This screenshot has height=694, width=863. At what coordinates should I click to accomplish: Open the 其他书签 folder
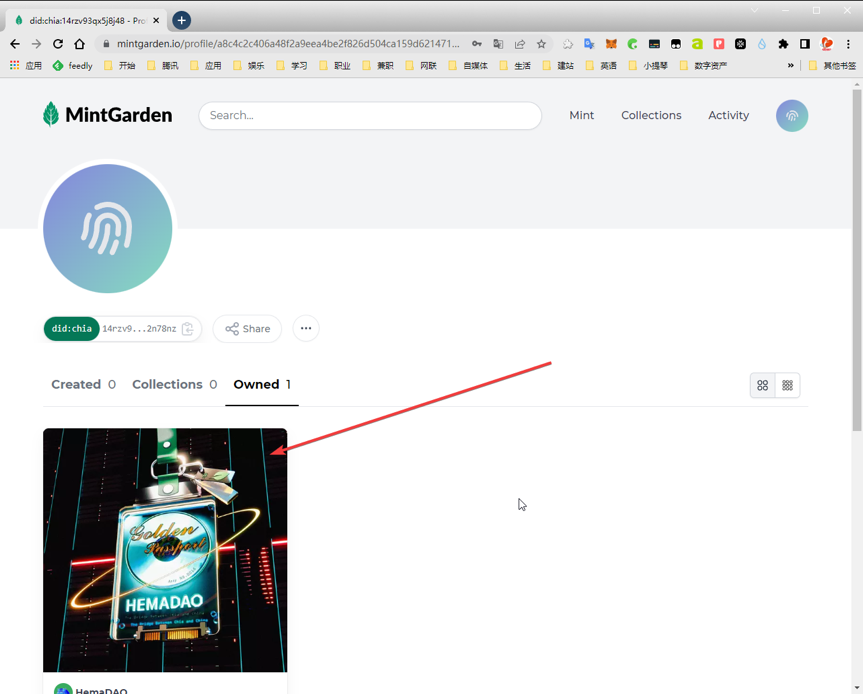(832, 65)
